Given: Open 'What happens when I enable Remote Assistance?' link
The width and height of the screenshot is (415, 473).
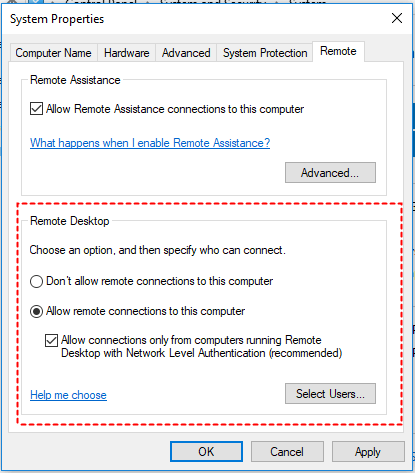Looking at the screenshot, I should tap(150, 143).
